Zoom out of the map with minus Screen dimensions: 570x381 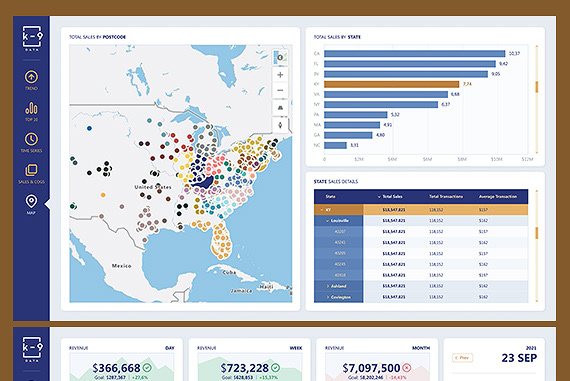point(280,90)
